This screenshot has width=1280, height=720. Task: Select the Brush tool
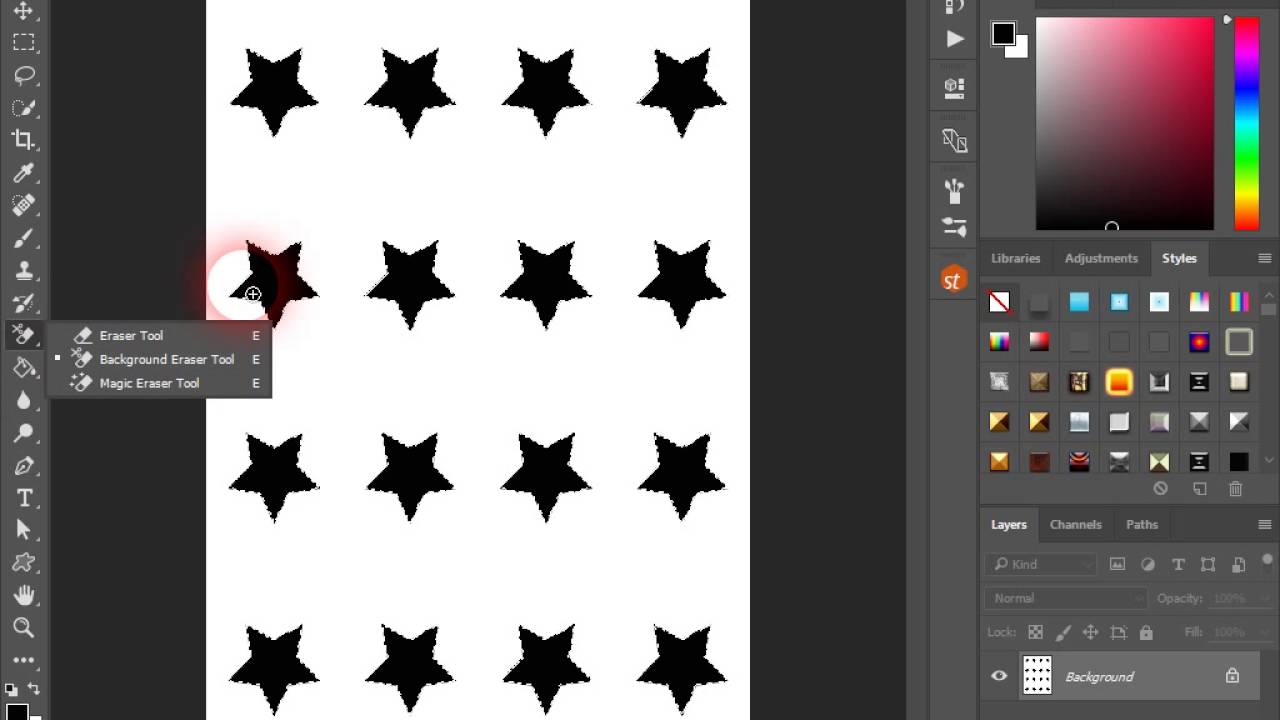23,238
